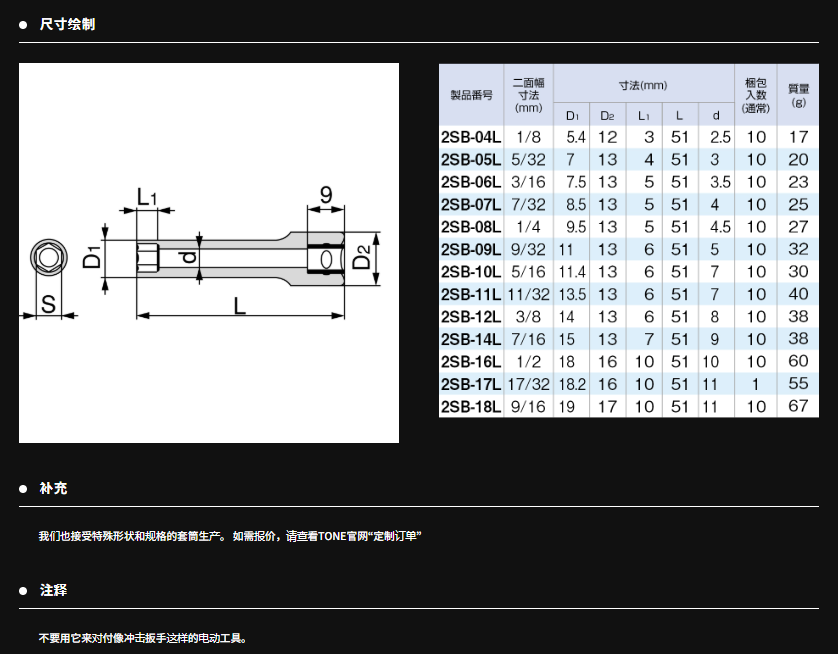Click the socket side-view illustration
838x654 pixels.
coord(240,259)
